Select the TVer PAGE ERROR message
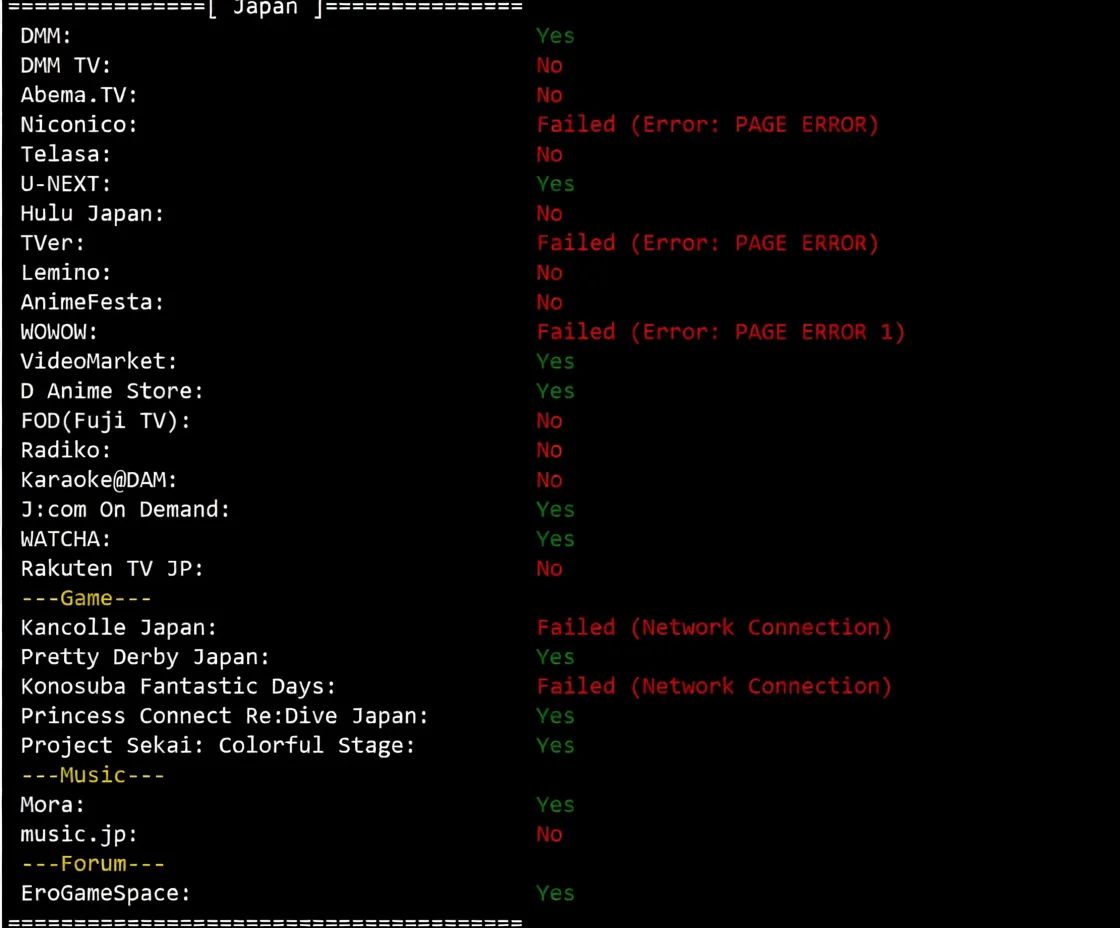 click(707, 243)
